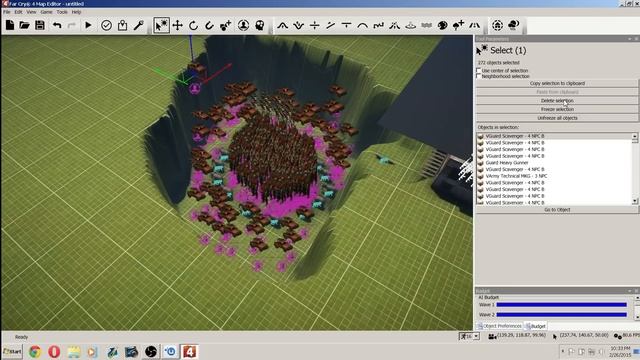Viewport: 640px width, 360px height.
Task: Select the player spawn circle icon
Action: [x=244, y=25]
